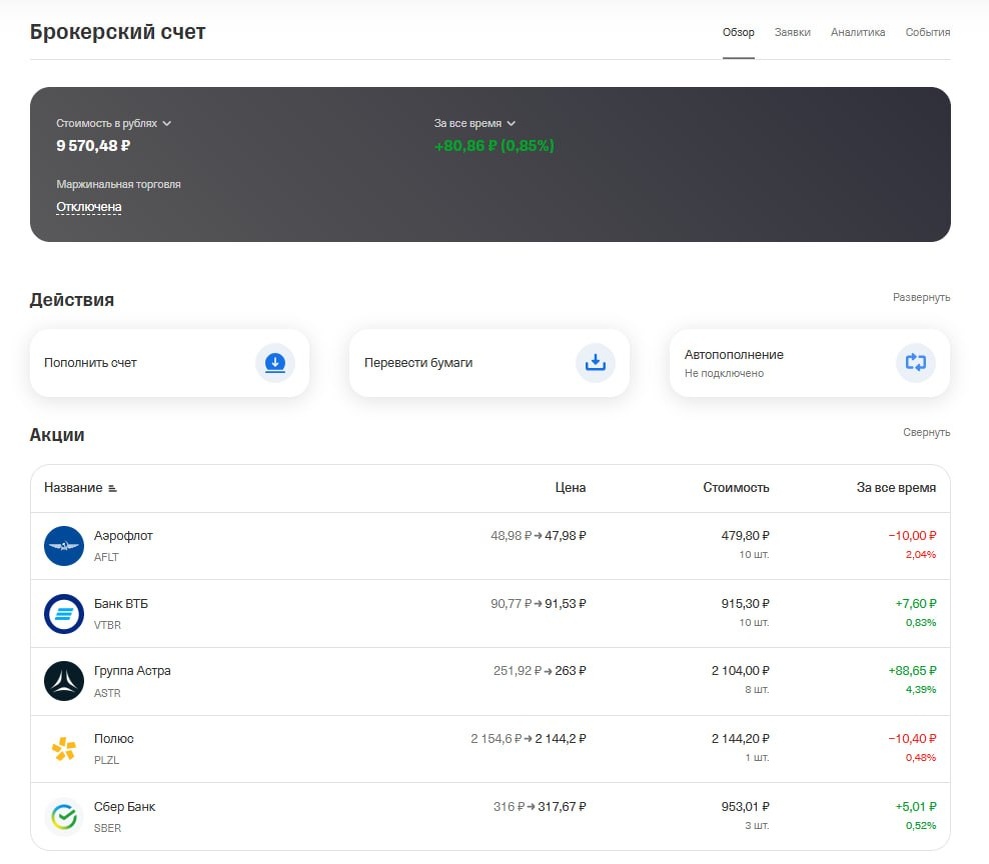
Task: Click the Аэрофлот price 48,98 ₽ → 47,98 ₽
Action: pyautogui.click(x=538, y=535)
